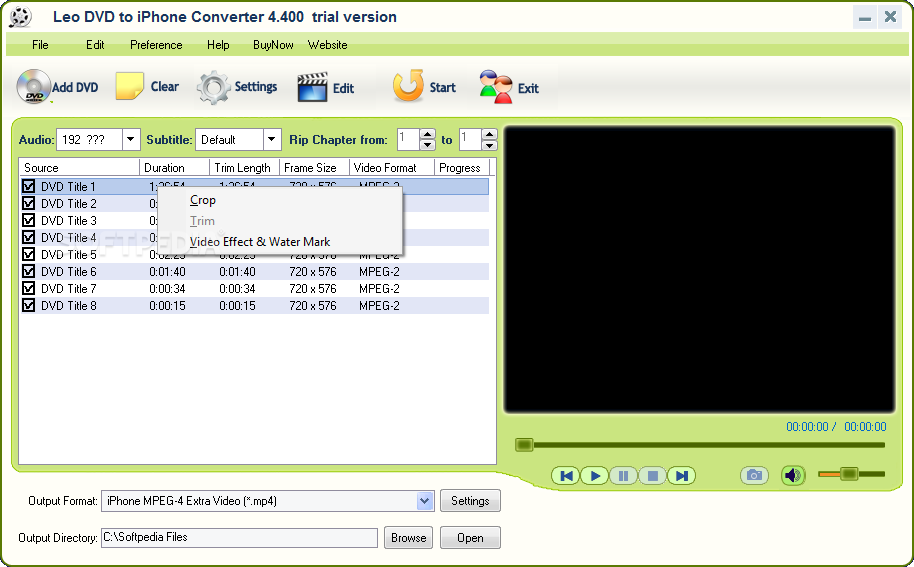Click the 0:00:34 duration of Title 7
This screenshot has width=914, height=567.
(x=167, y=288)
